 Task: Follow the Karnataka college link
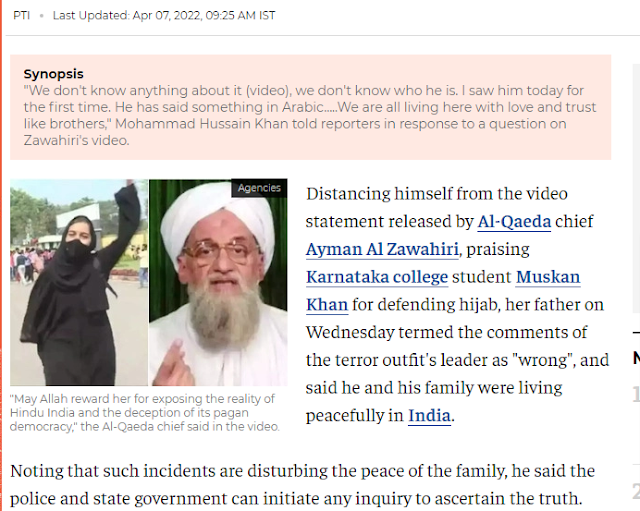pos(377,277)
